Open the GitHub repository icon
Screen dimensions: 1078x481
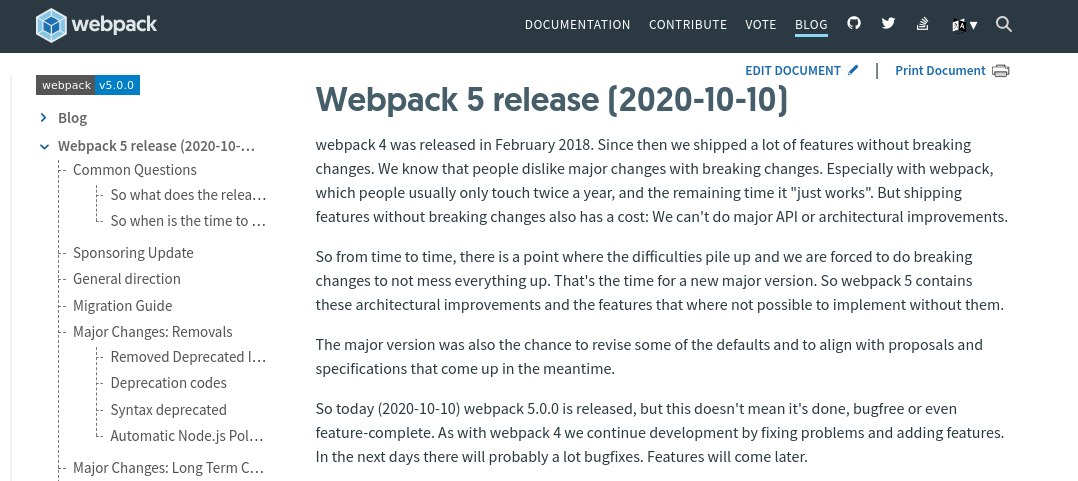(x=853, y=24)
